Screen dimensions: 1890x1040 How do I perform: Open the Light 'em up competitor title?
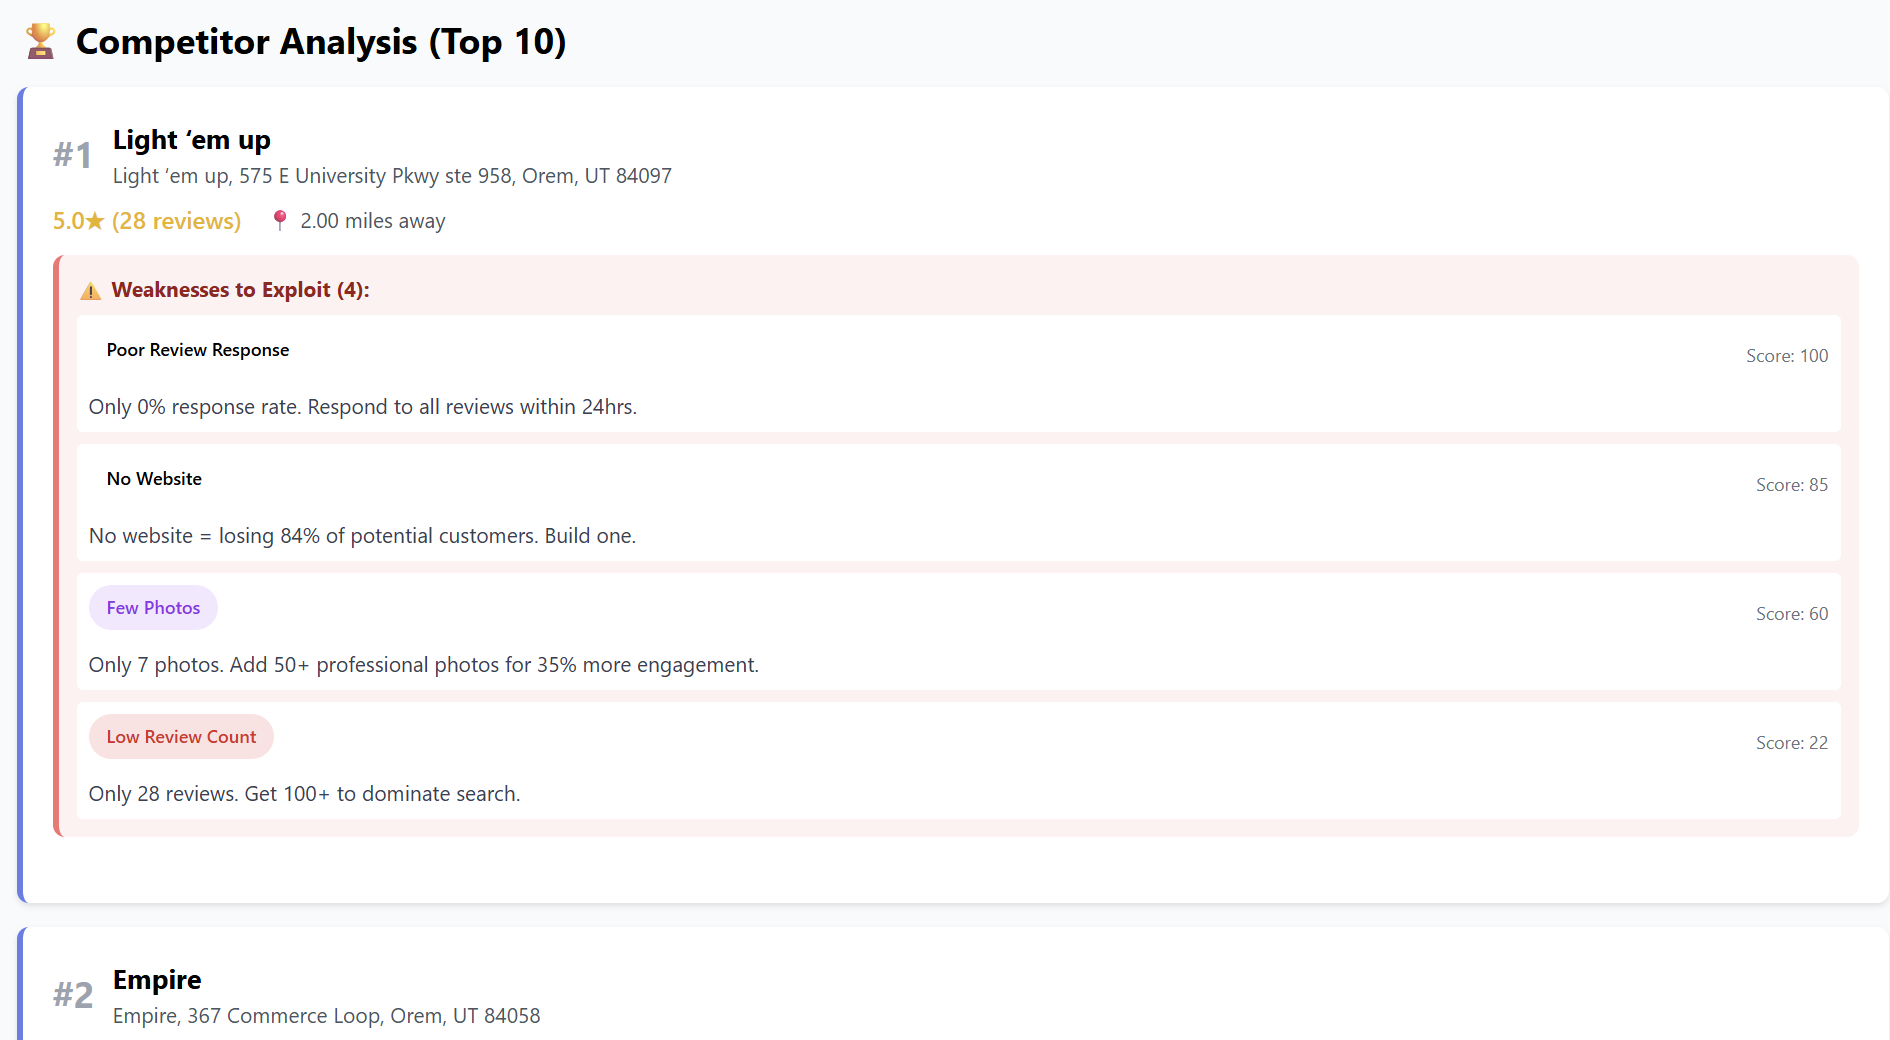coord(192,140)
